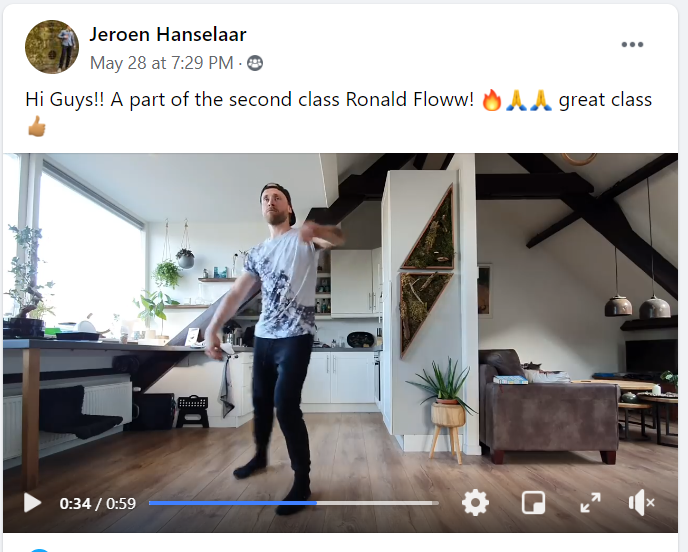
Task: Open post options three-dot menu
Action: click(632, 44)
